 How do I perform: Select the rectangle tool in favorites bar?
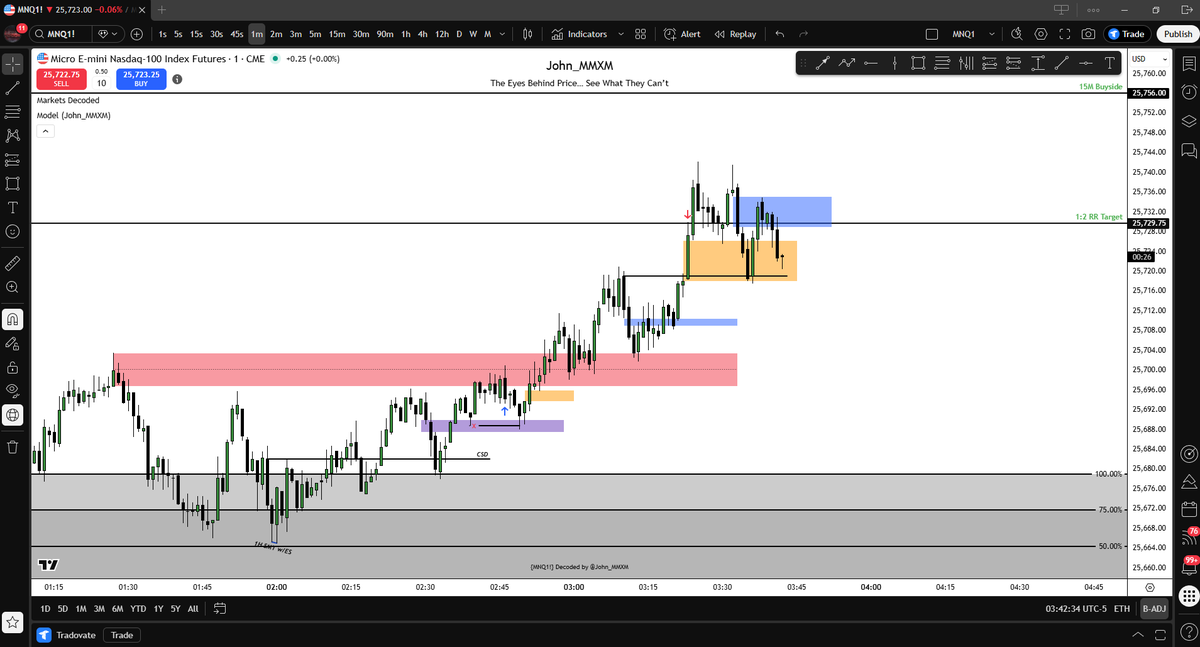[x=918, y=63]
